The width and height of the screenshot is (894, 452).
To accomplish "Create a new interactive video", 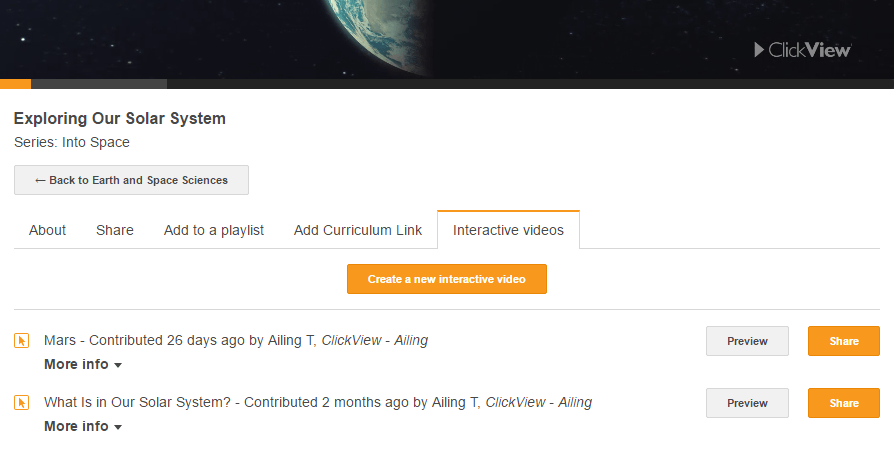I will (446, 279).
